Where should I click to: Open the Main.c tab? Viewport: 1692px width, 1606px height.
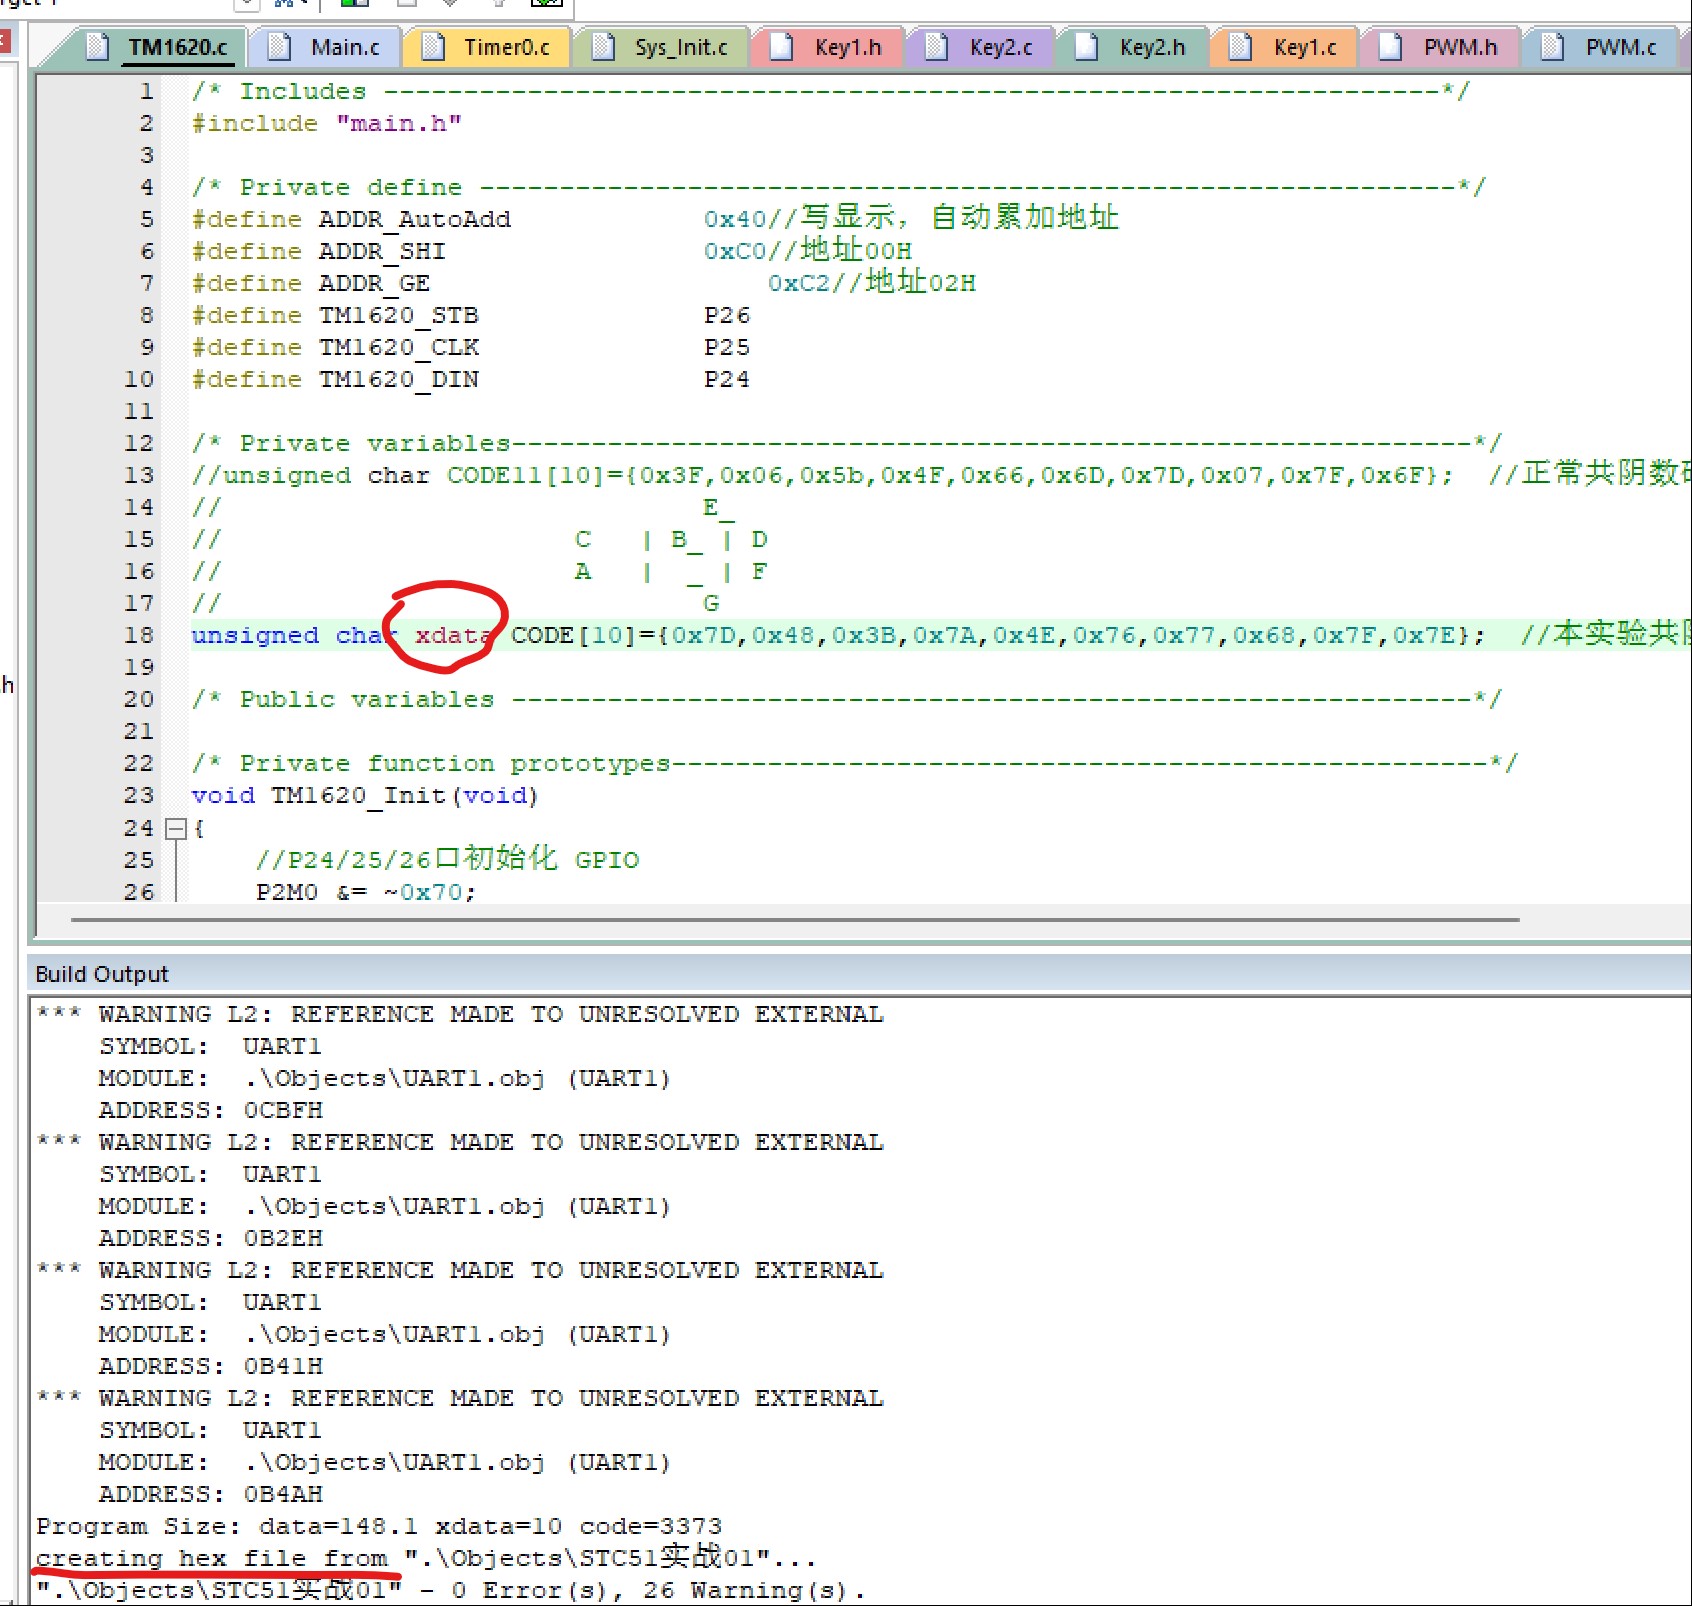pos(327,47)
